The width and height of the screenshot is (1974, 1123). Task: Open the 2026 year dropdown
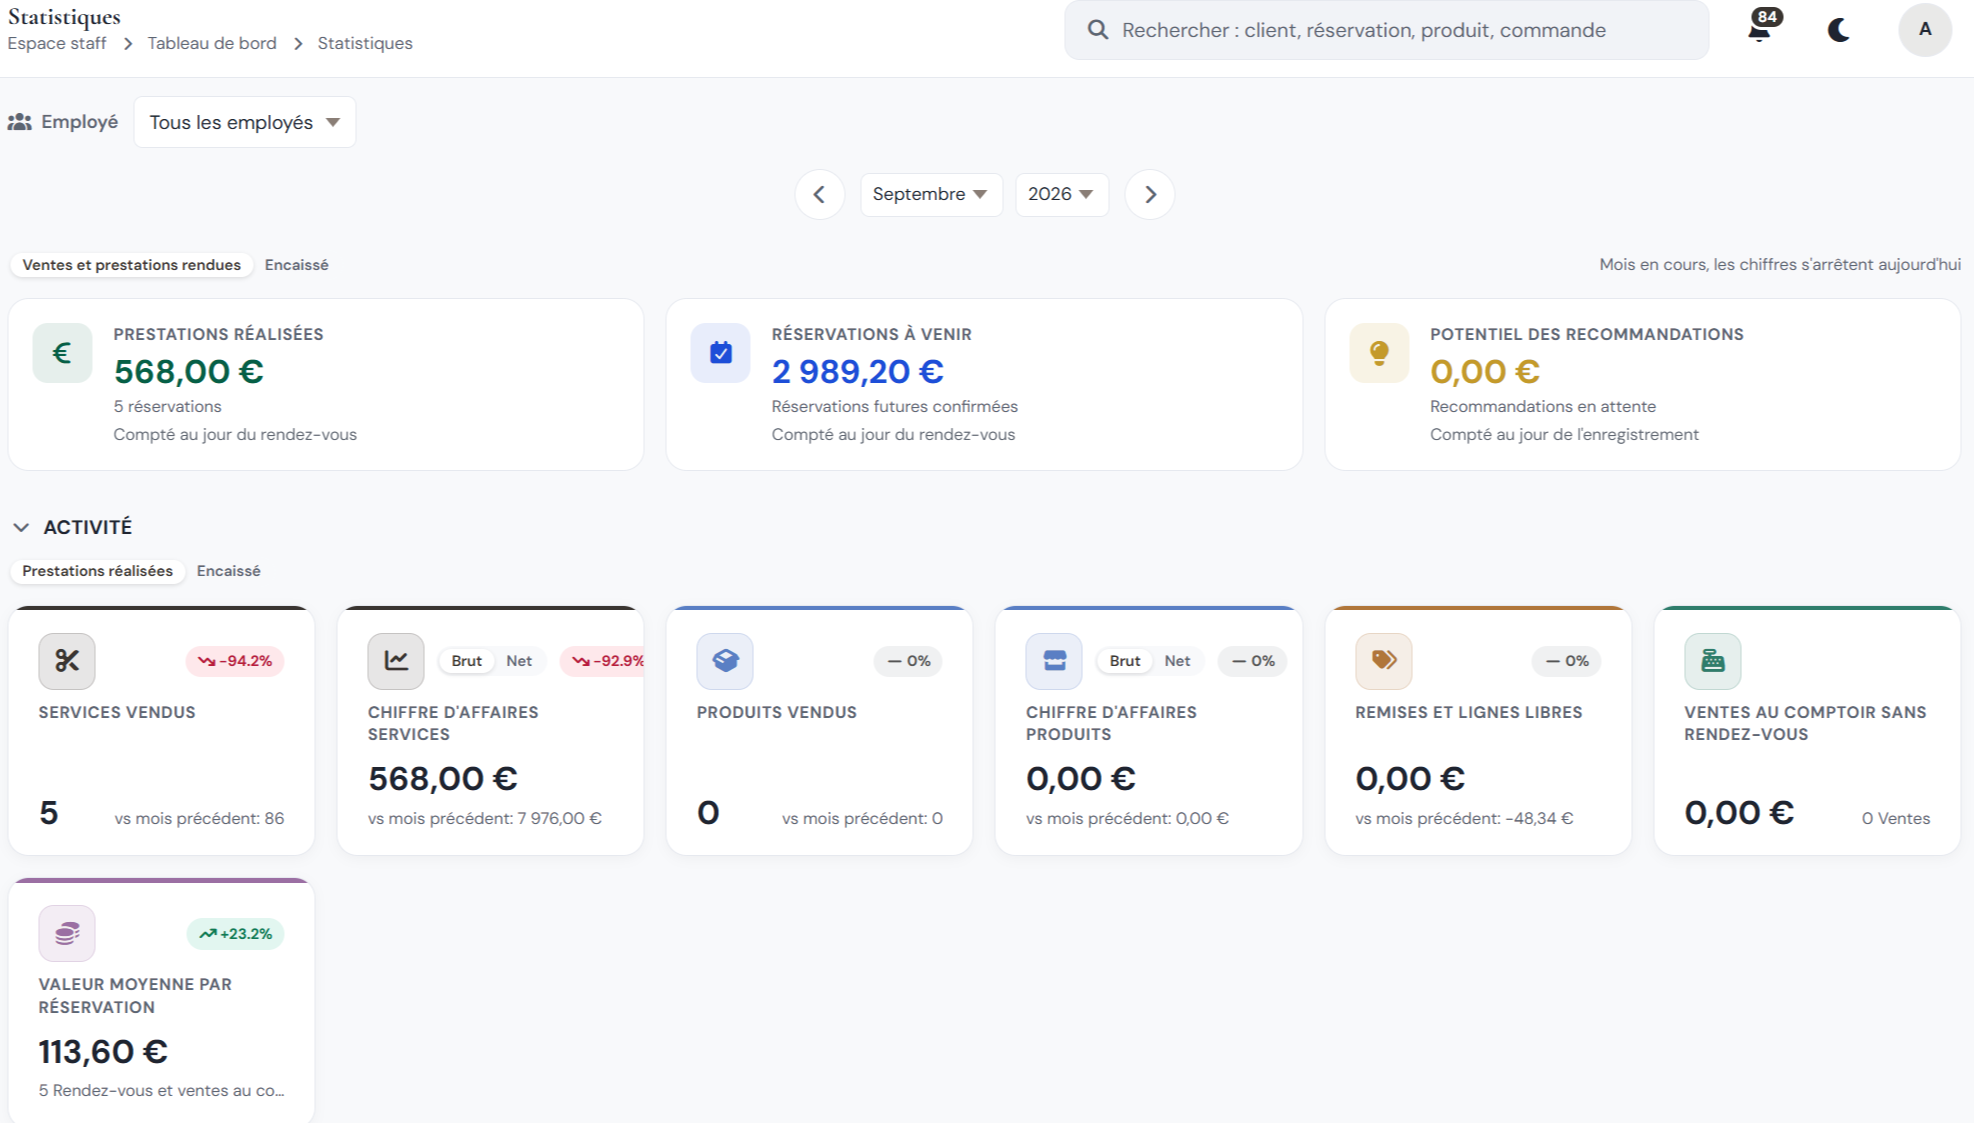pos(1062,194)
